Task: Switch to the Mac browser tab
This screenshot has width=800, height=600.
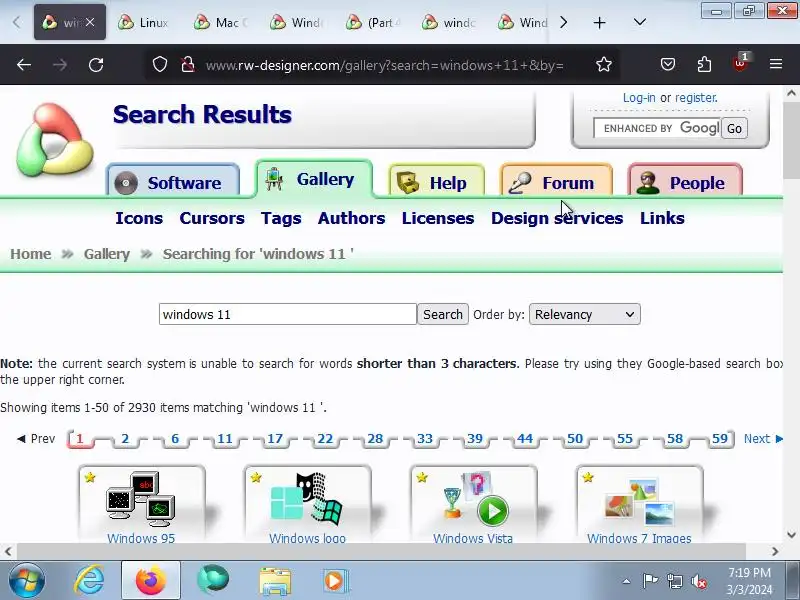Action: [220, 22]
